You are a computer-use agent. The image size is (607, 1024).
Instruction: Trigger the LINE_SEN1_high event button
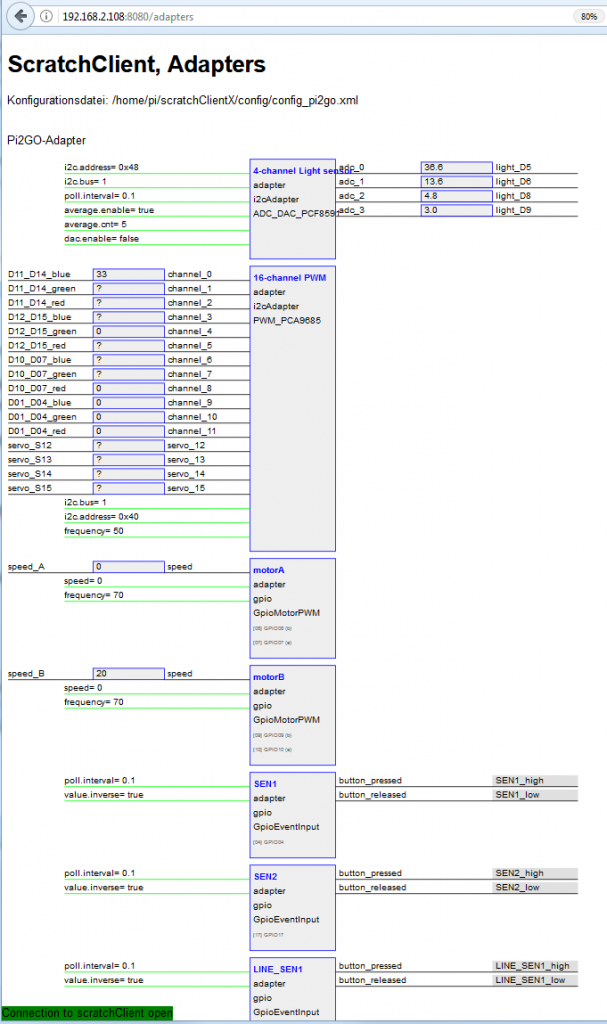536,966
